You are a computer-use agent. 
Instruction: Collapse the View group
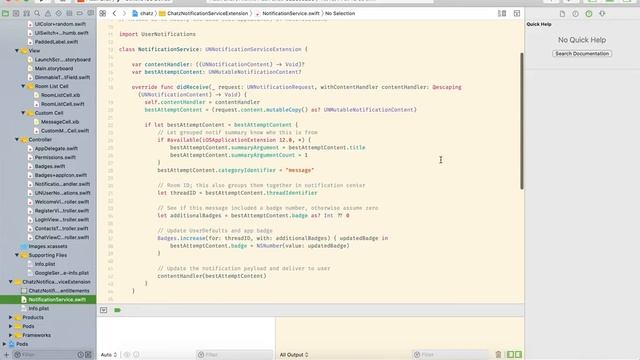pyautogui.click(x=17, y=51)
